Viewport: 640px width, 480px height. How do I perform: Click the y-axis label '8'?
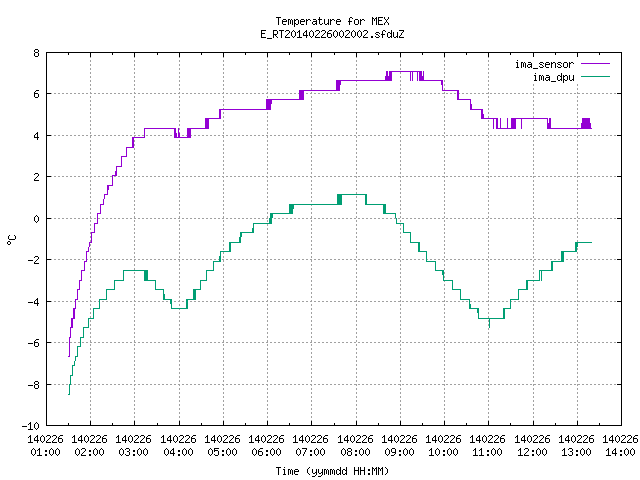(x=36, y=53)
